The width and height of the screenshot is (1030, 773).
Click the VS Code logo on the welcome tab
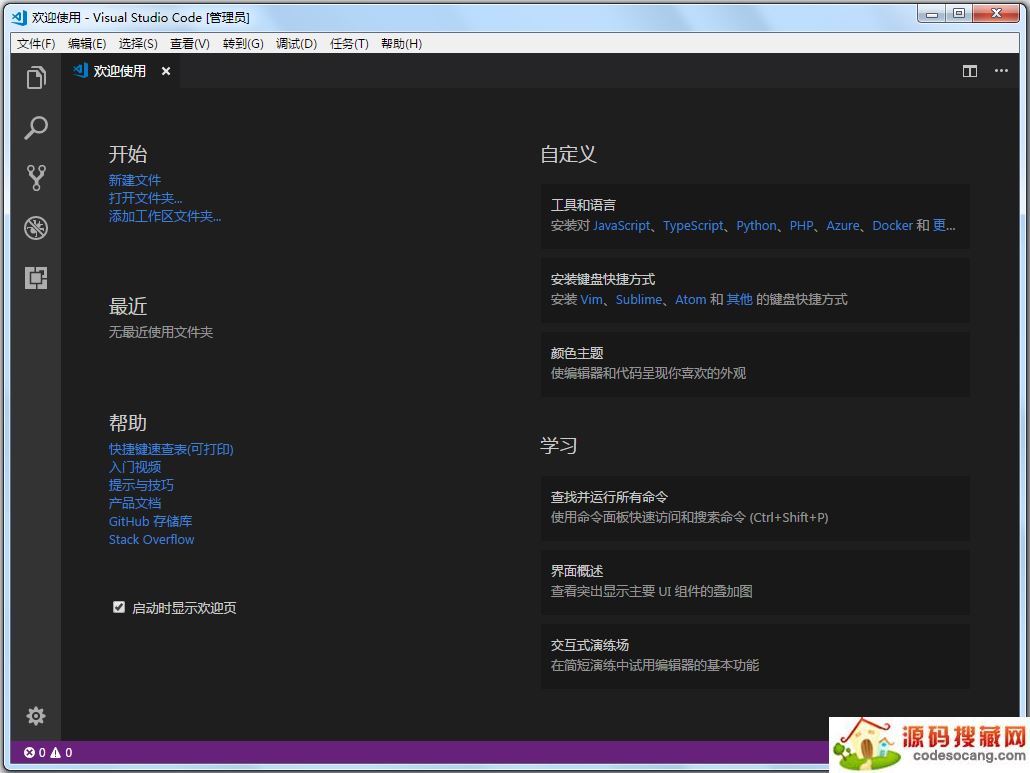pos(79,71)
